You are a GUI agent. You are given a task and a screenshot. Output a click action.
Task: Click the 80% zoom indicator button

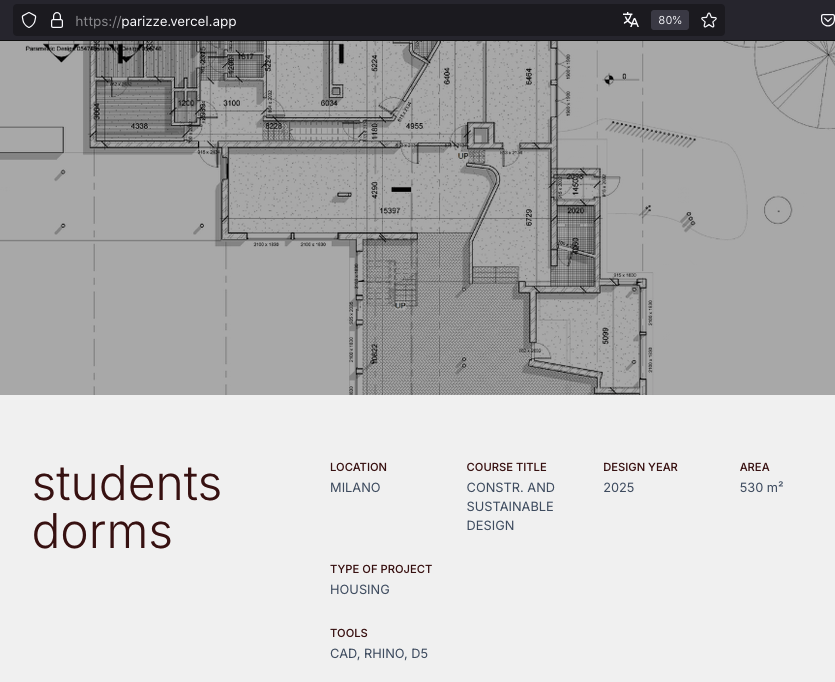(x=669, y=20)
